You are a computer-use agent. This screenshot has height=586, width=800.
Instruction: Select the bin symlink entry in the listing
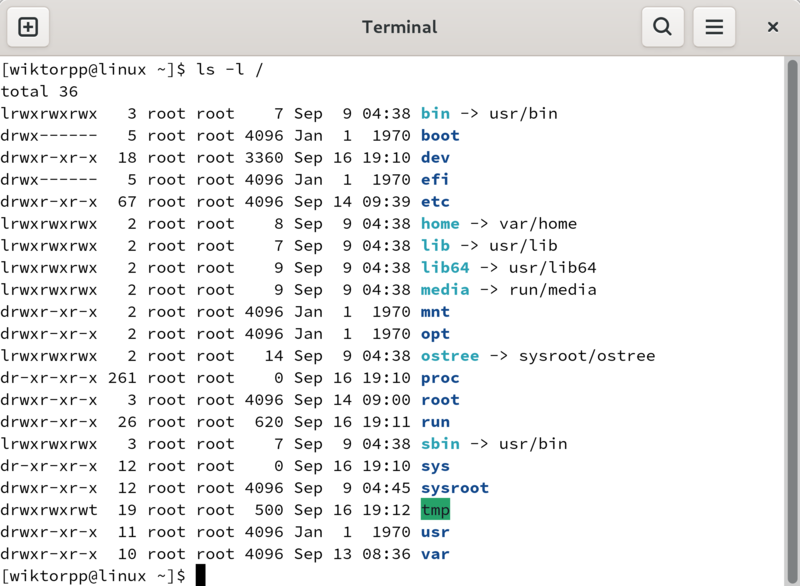(434, 113)
